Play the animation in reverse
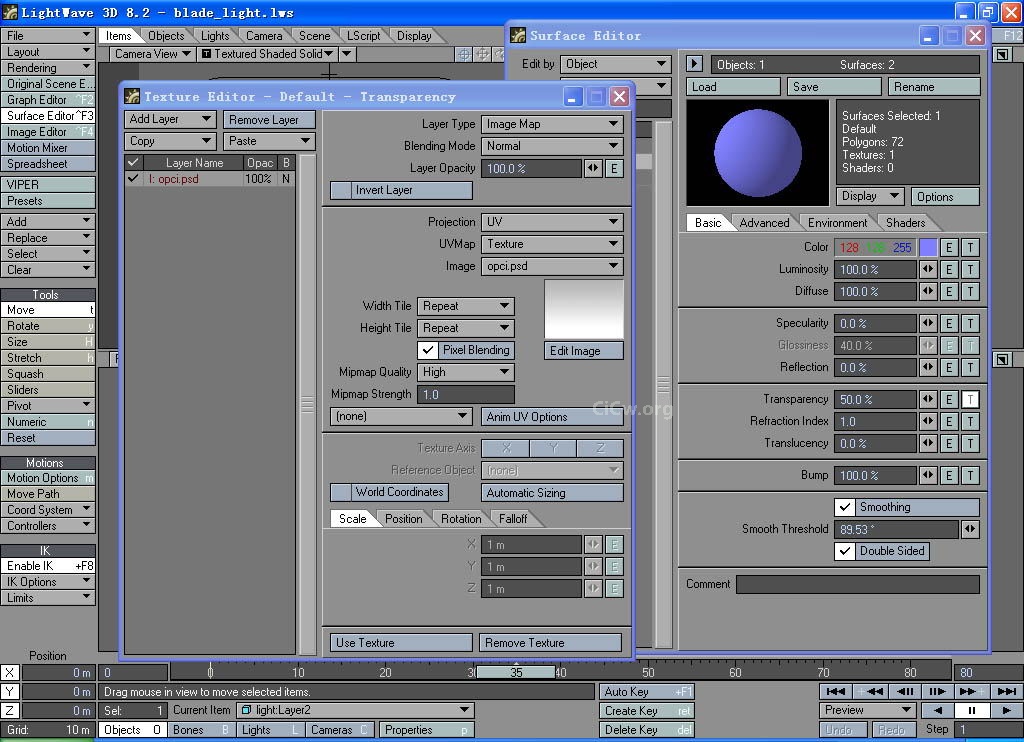Viewport: 1024px width, 742px height. point(937,711)
